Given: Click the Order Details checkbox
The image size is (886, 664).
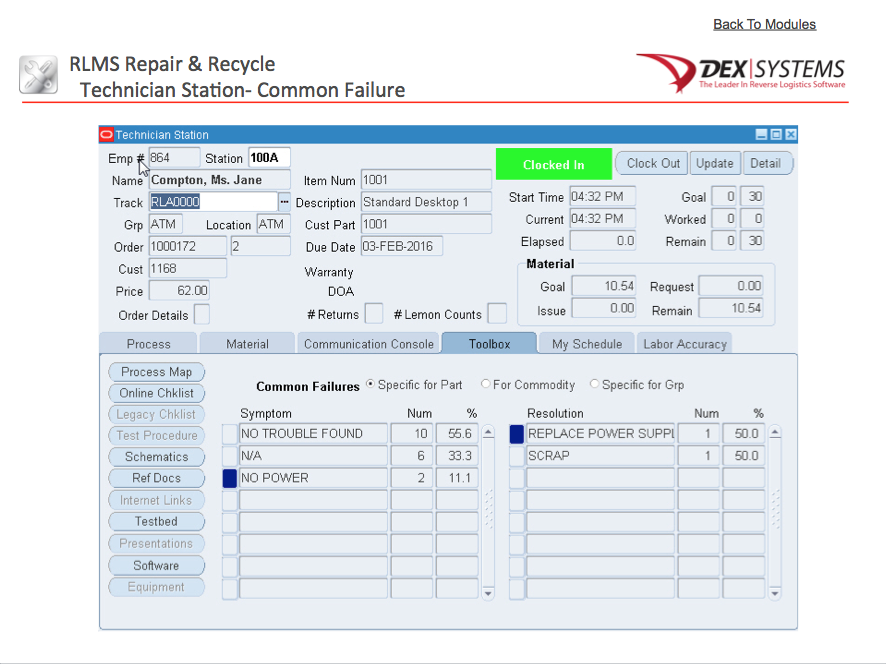Looking at the screenshot, I should click(202, 313).
